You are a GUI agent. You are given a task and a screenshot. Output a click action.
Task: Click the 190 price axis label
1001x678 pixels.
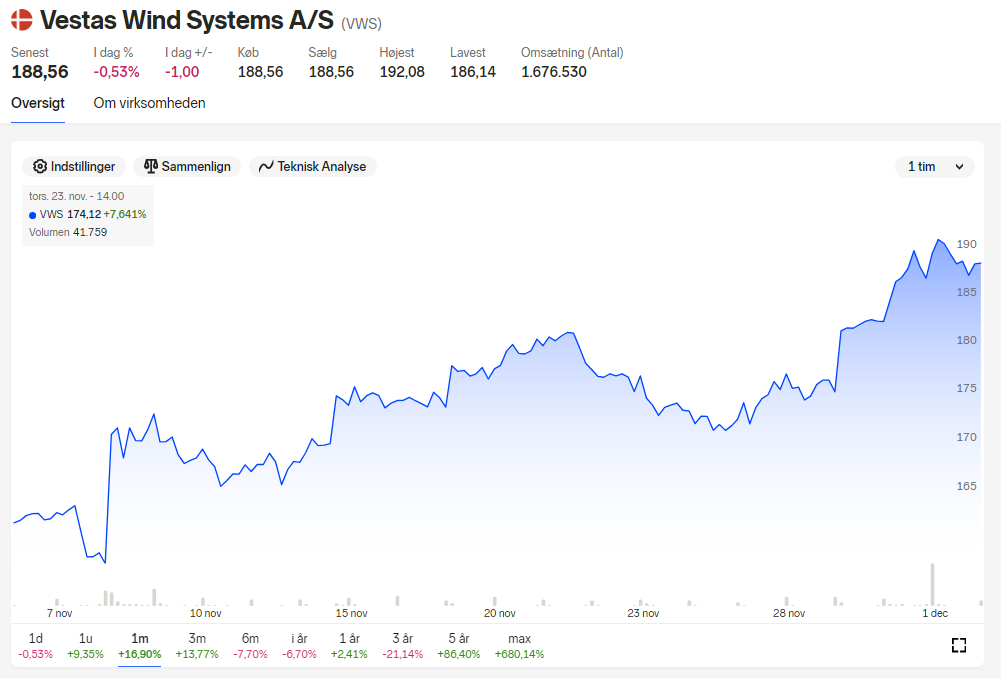click(x=967, y=244)
